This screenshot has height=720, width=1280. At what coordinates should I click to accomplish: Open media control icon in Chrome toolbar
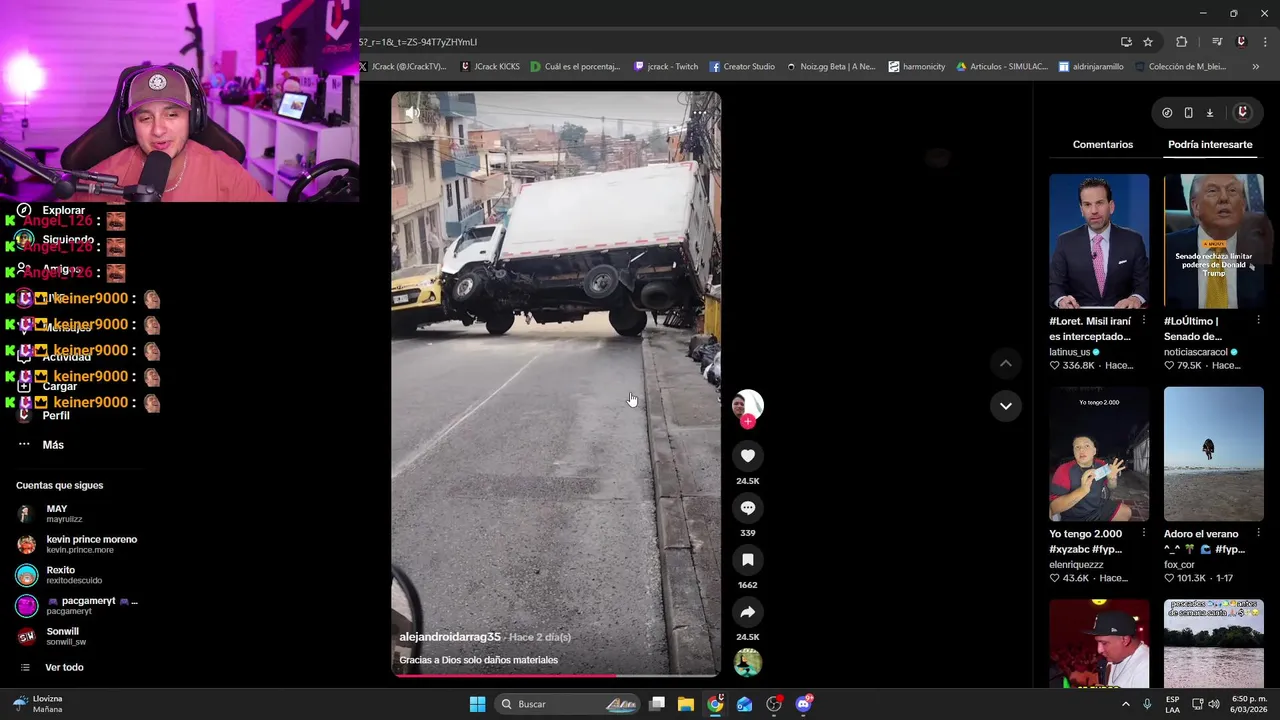pos(1217,42)
